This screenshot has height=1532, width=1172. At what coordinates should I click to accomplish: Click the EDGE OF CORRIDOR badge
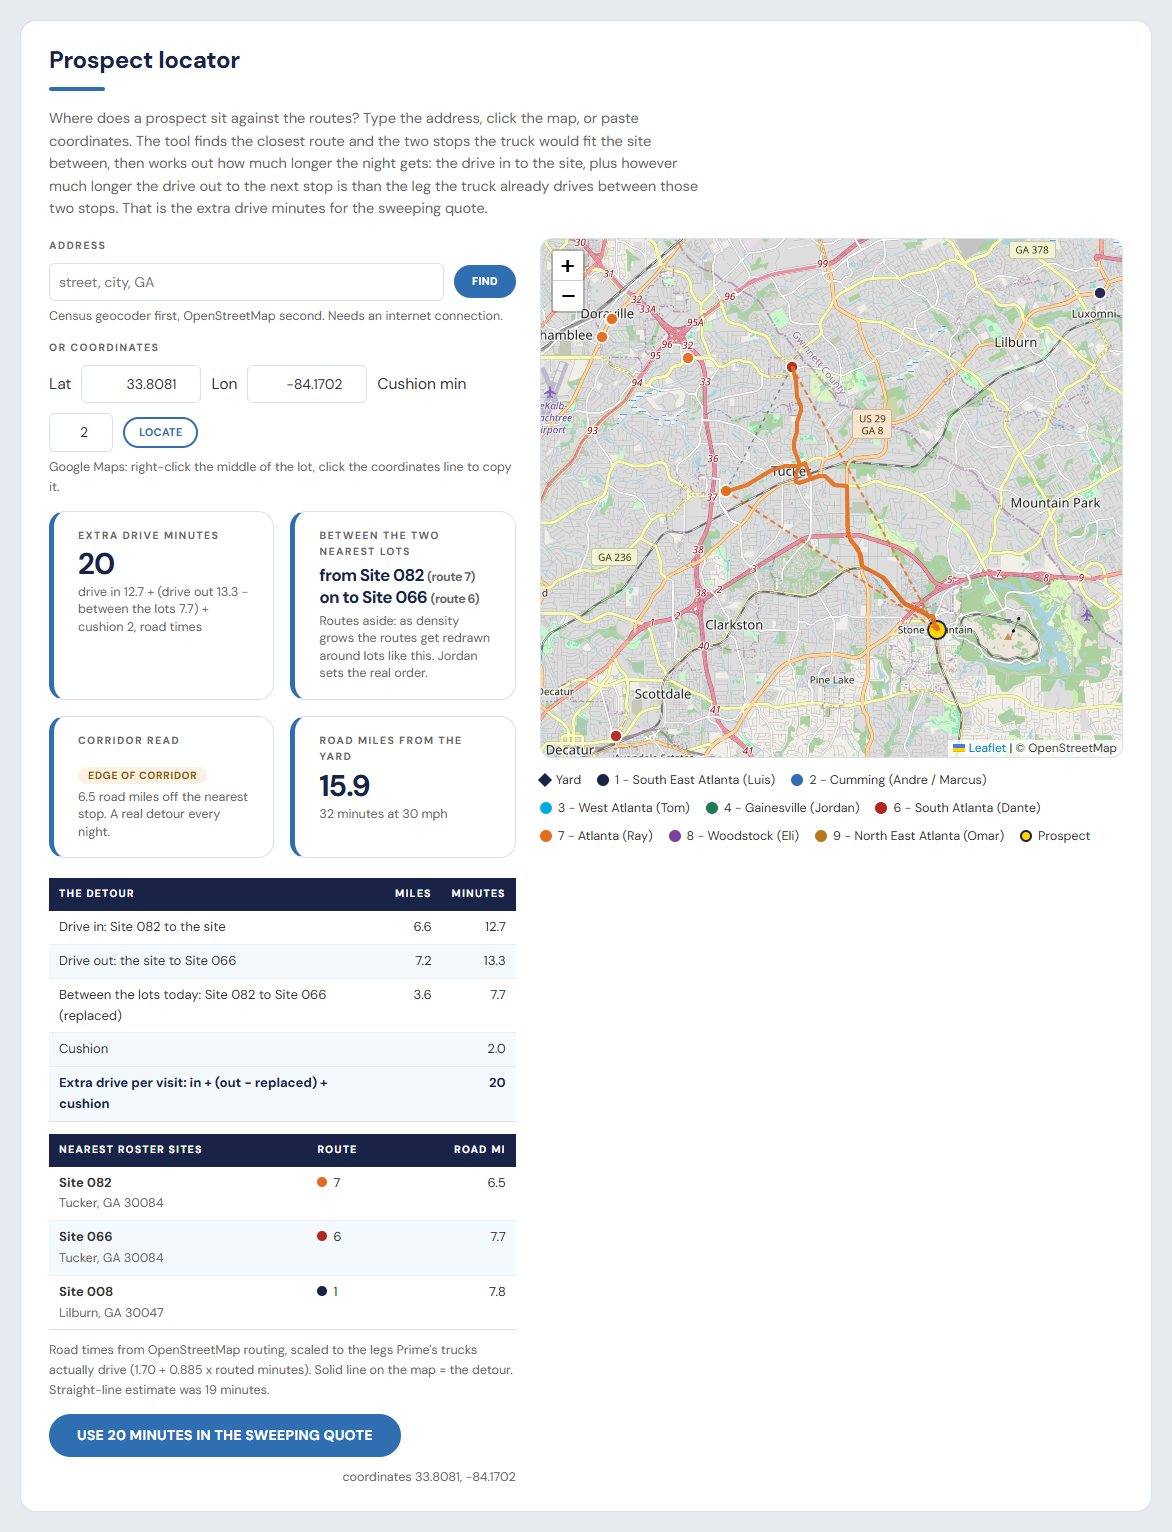click(142, 775)
